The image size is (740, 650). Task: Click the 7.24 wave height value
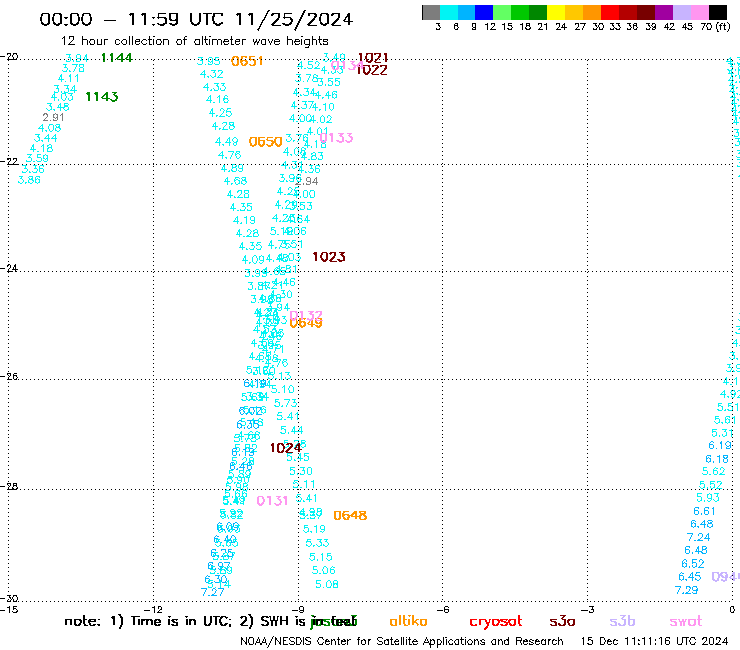click(698, 537)
